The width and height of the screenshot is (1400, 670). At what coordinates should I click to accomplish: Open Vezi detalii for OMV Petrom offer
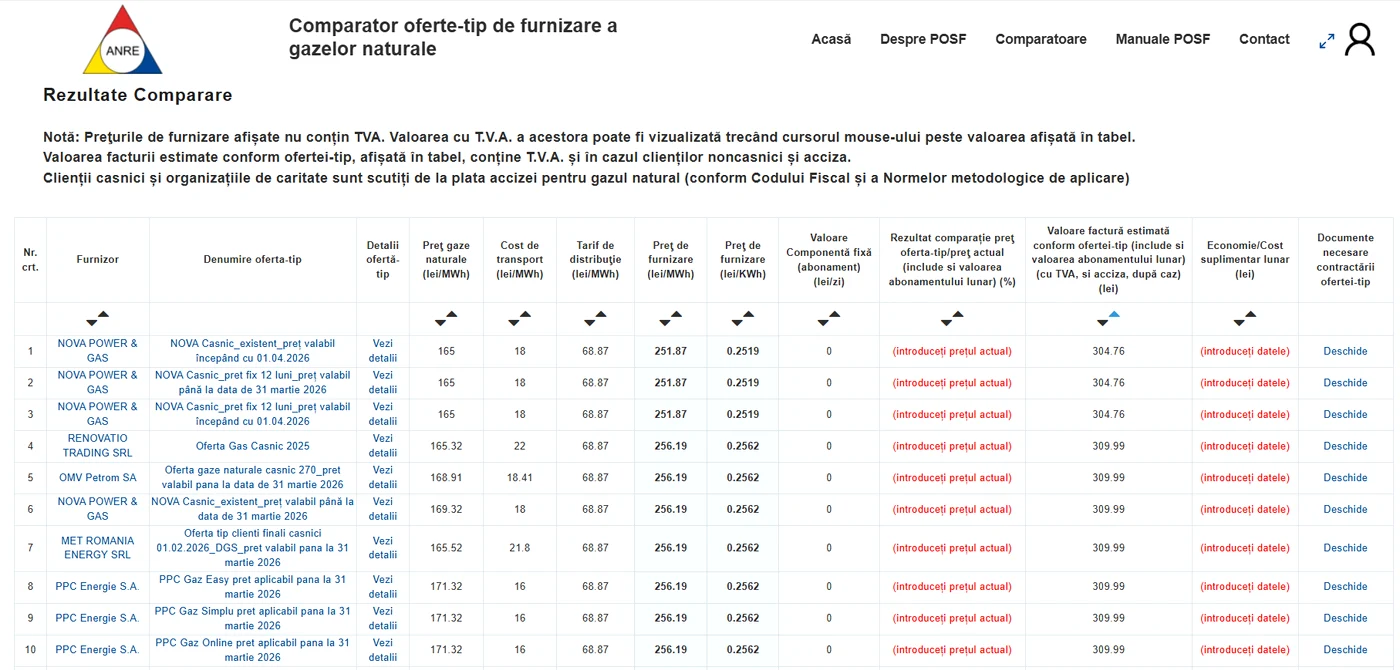(383, 478)
